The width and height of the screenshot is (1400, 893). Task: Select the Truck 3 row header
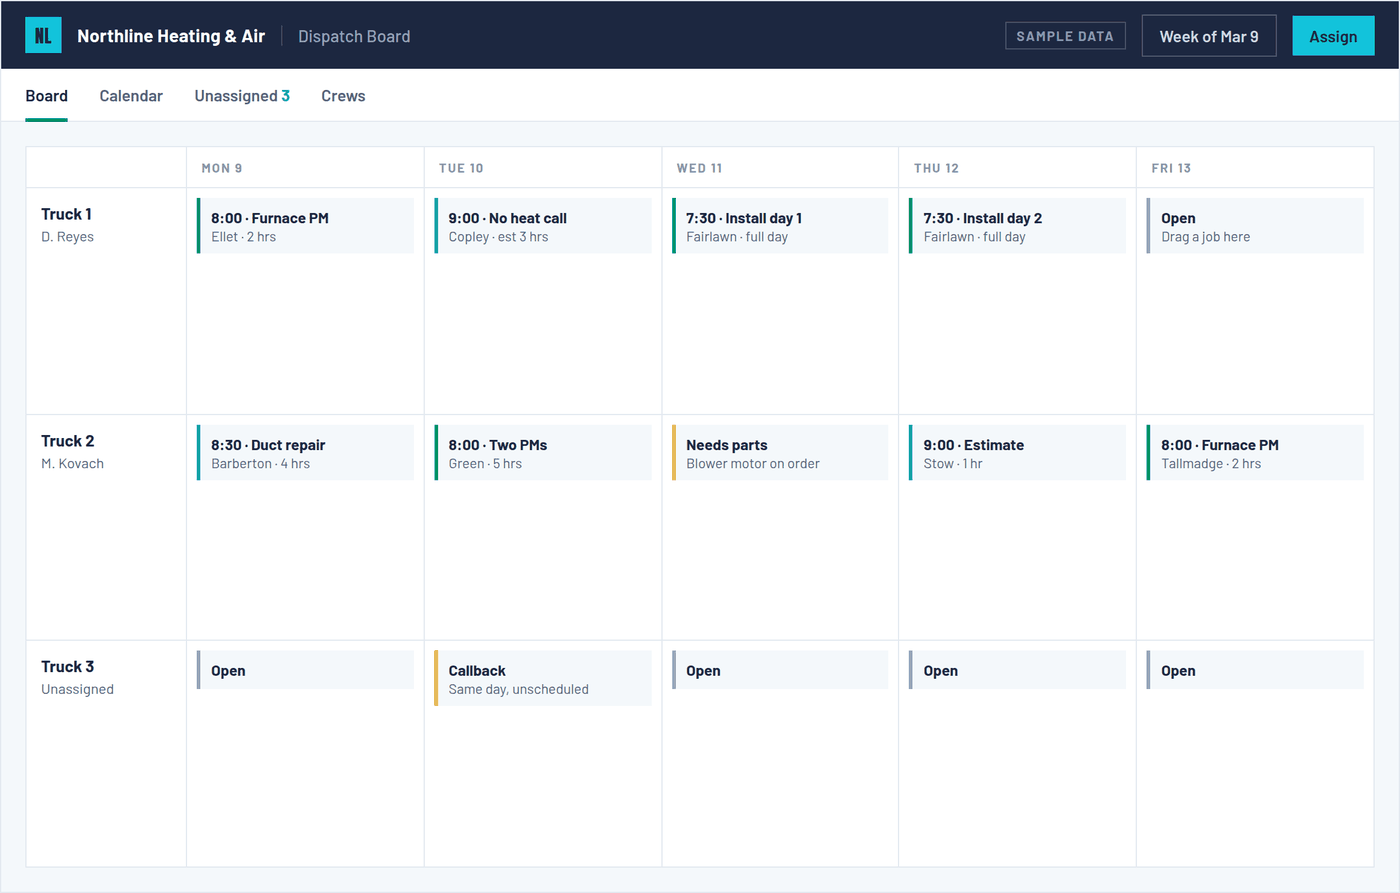pyautogui.click(x=106, y=753)
